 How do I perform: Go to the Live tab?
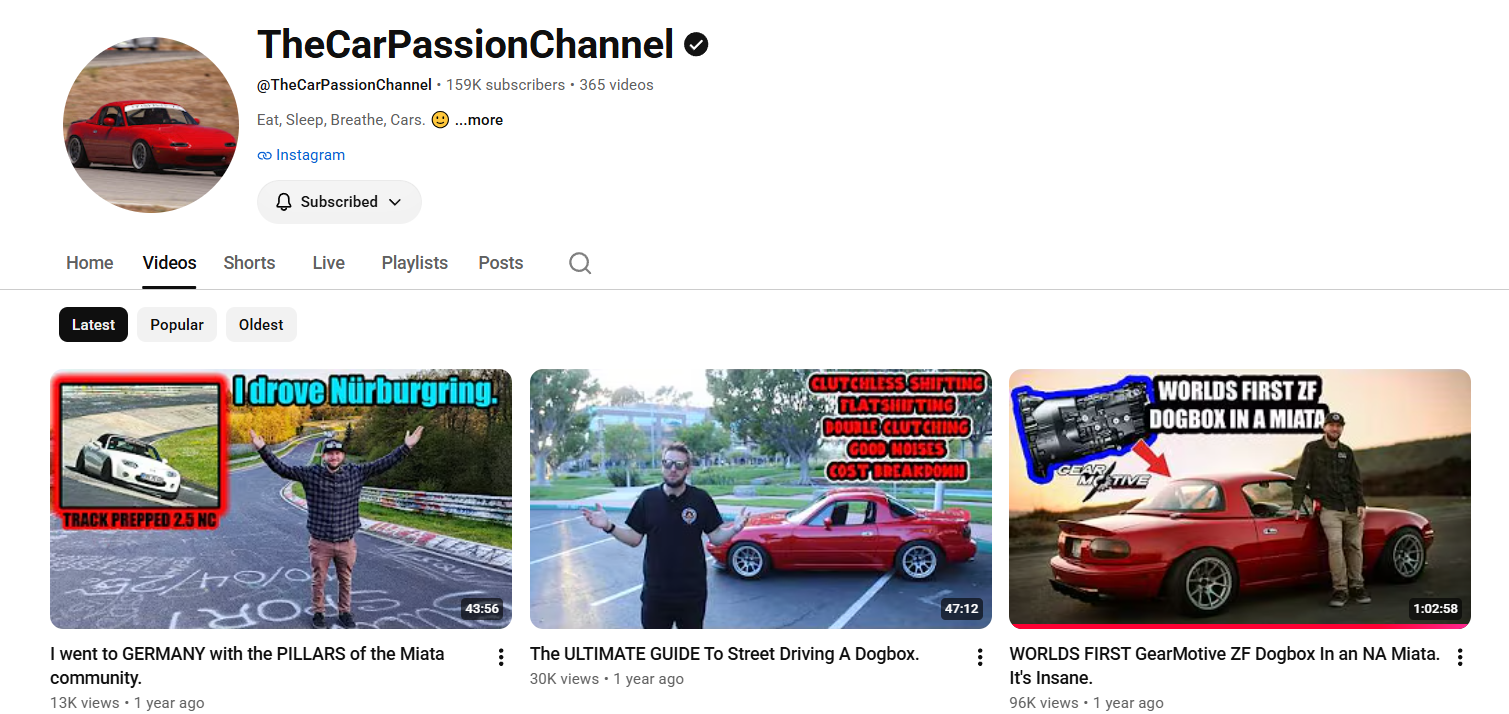click(328, 263)
